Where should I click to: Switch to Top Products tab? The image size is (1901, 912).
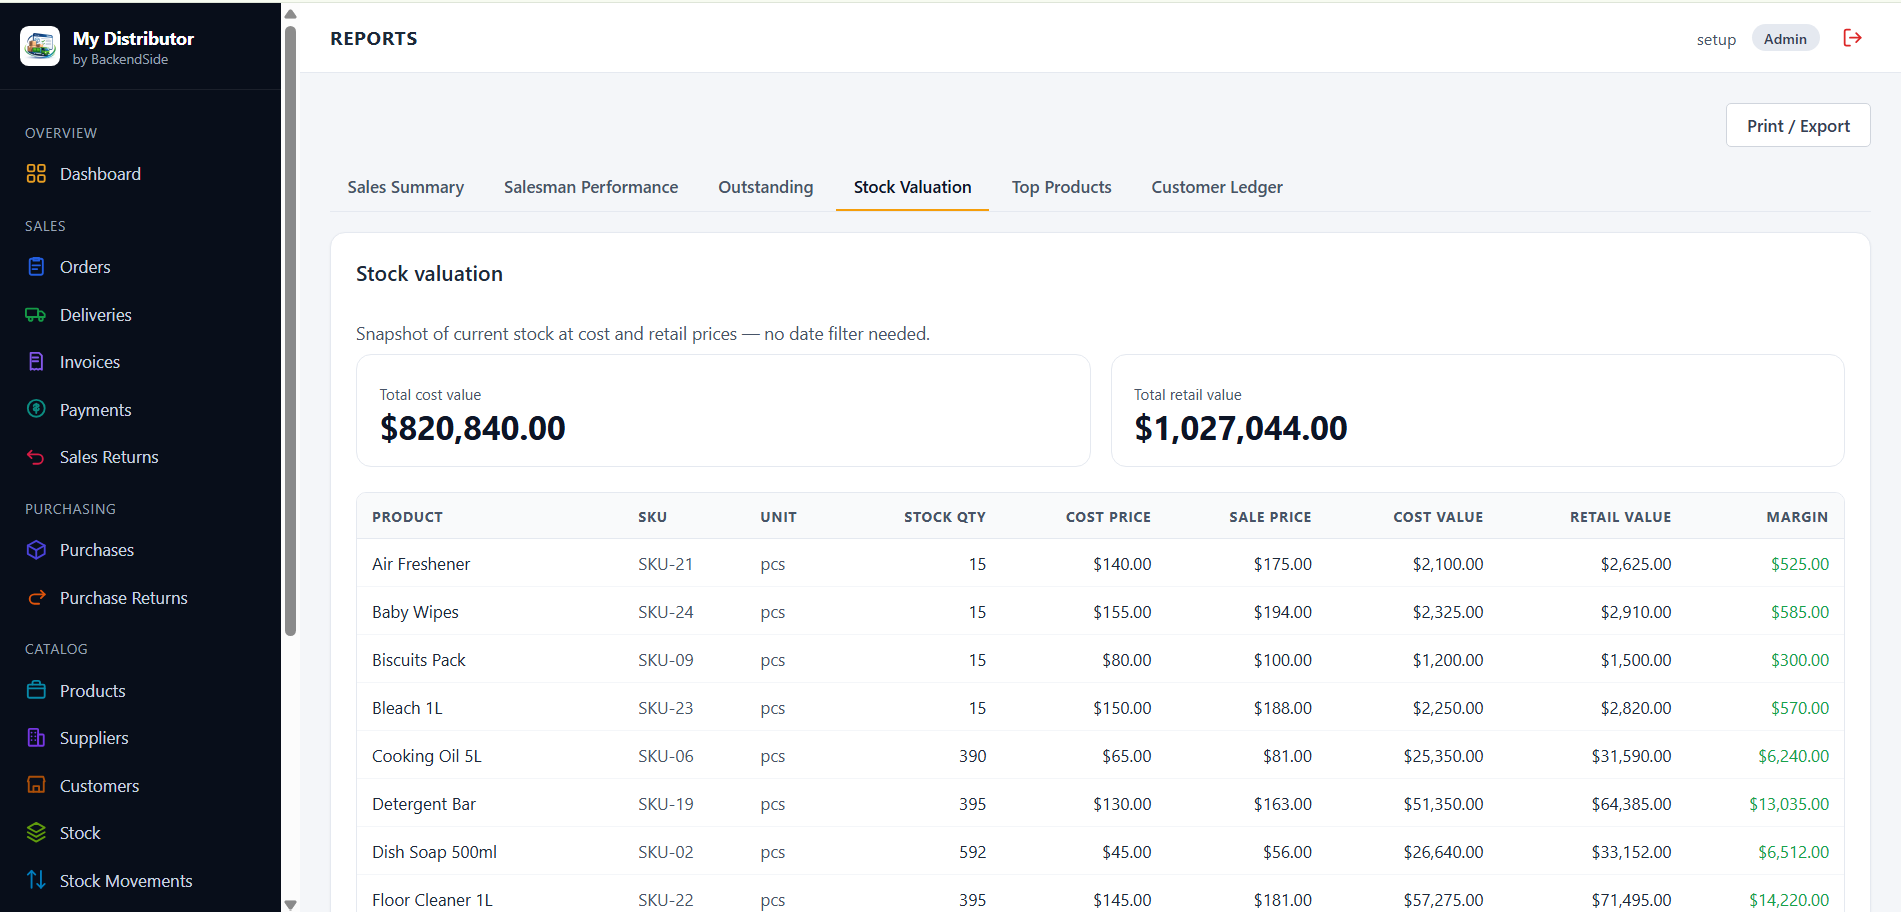pyautogui.click(x=1061, y=187)
